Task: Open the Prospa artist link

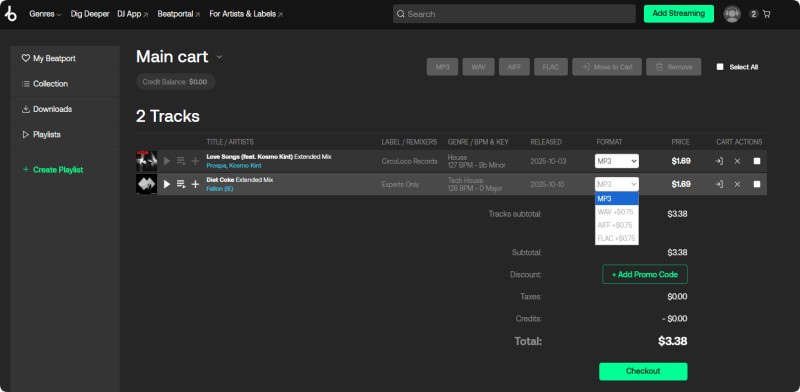Action: 216,166
